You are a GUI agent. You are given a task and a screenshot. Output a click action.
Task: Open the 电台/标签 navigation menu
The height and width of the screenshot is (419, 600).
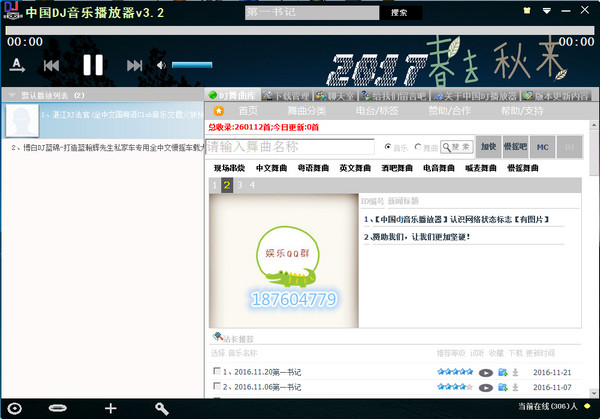(377, 110)
